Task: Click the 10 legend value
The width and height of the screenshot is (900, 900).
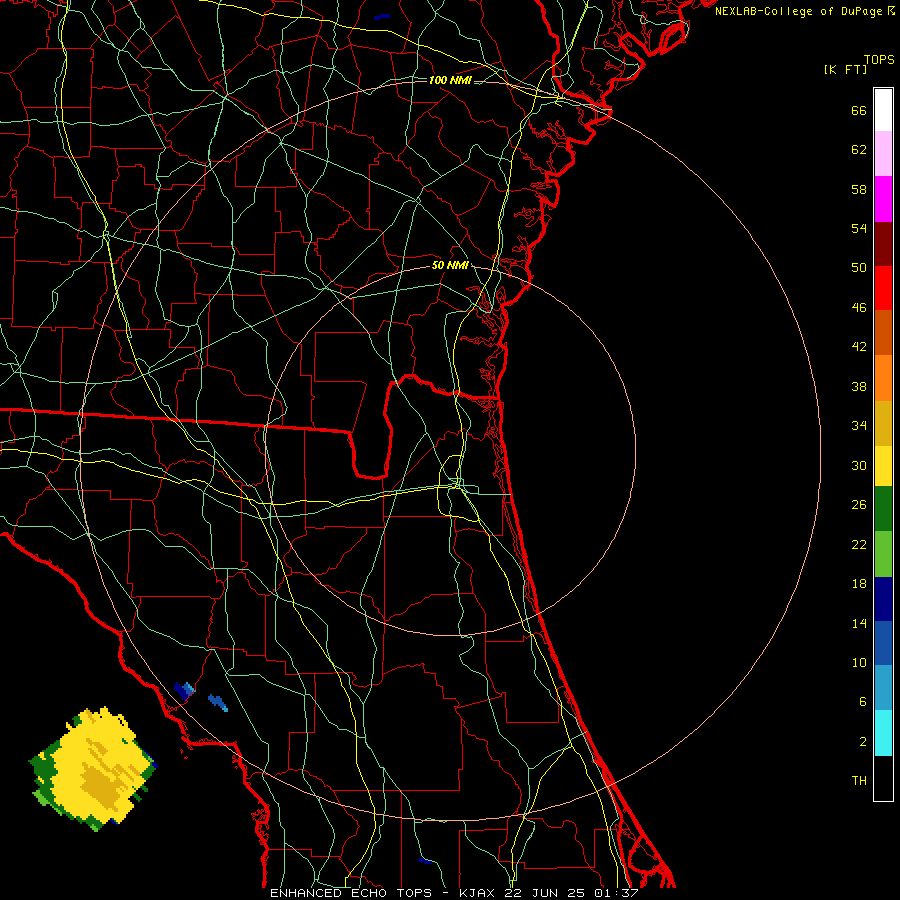Action: click(x=859, y=662)
